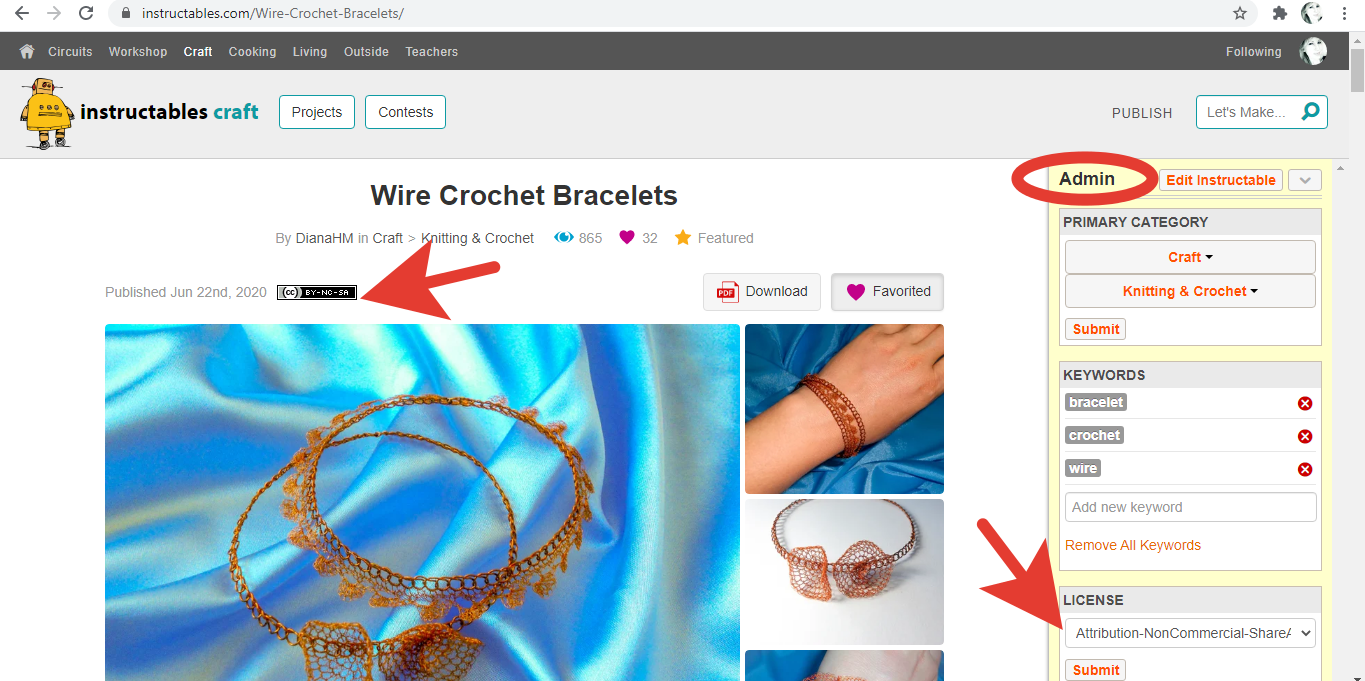Click the Instructables robot logo
This screenshot has height=681, width=1365.
tap(47, 113)
